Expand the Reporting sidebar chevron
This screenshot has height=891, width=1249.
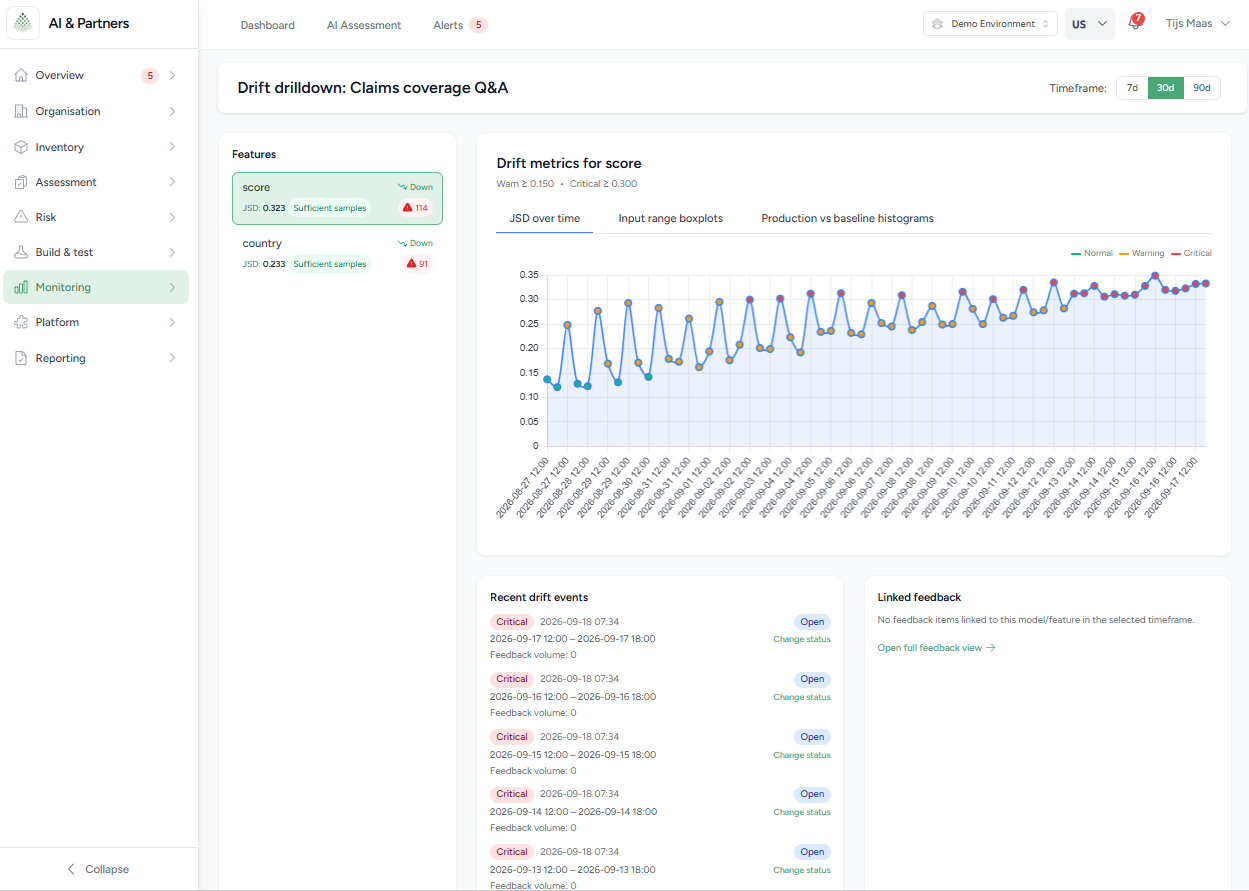click(x=172, y=358)
